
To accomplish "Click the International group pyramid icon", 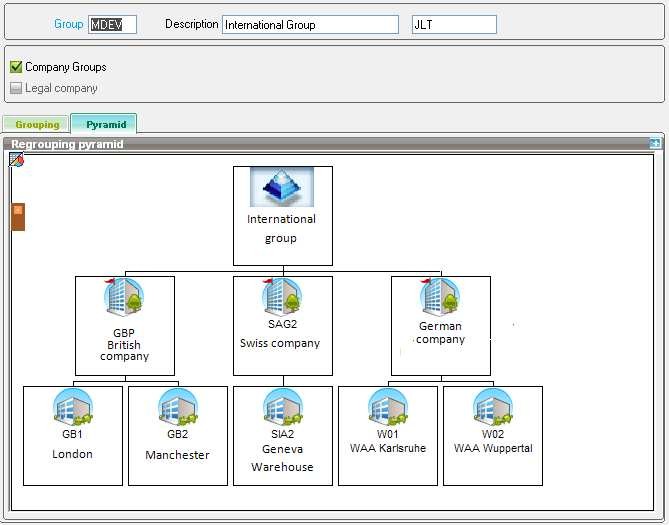I will coord(282,187).
